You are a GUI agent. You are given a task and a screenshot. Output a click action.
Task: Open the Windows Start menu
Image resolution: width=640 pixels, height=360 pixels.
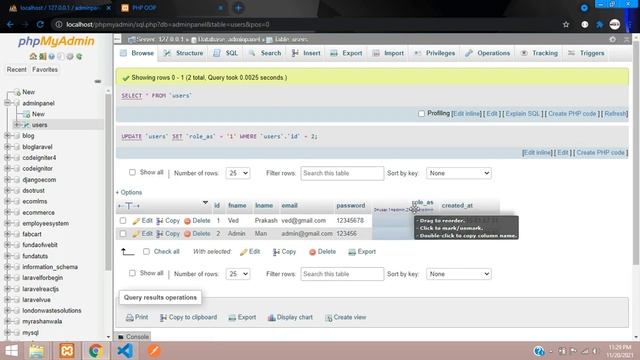(x=11, y=351)
